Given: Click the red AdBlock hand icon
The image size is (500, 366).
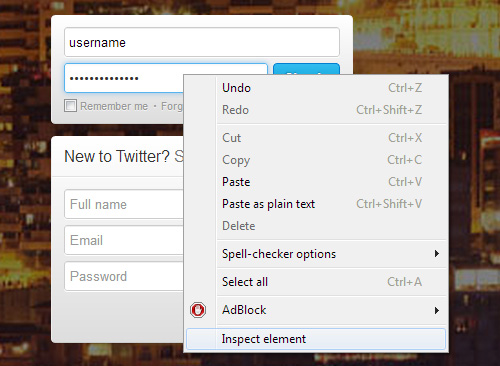Looking at the screenshot, I should 198,310.
